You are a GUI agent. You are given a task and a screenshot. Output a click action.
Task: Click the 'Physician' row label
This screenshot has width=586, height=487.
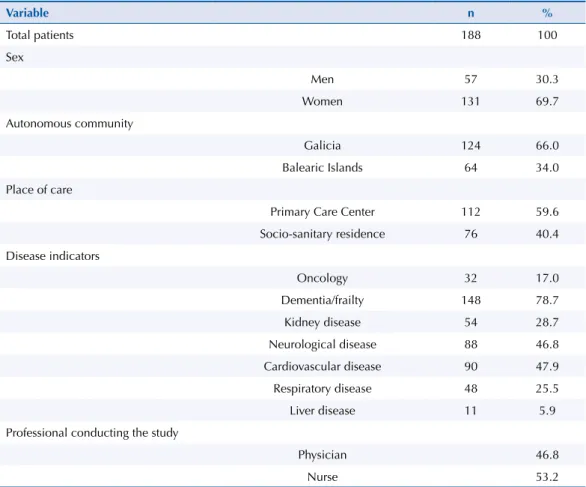tap(322, 455)
